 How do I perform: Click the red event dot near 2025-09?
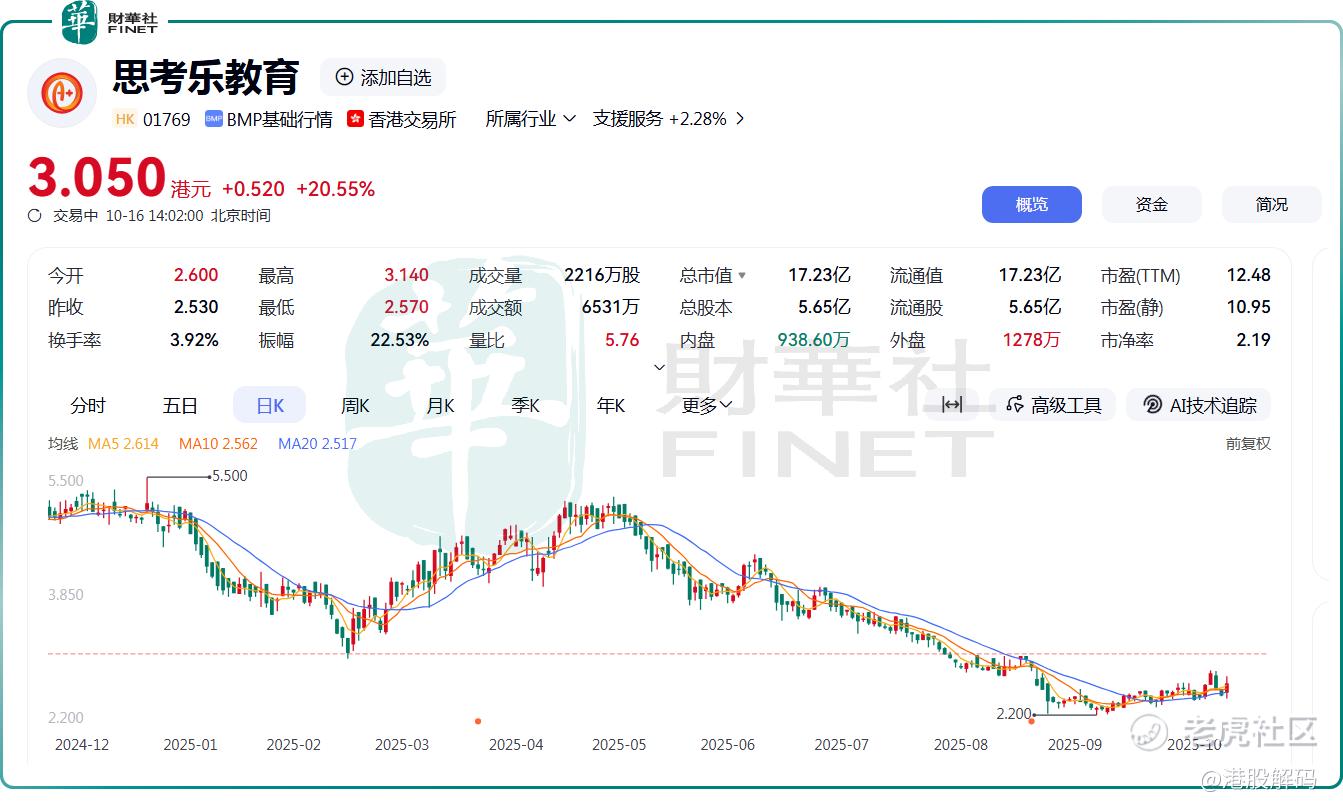(x=1032, y=721)
